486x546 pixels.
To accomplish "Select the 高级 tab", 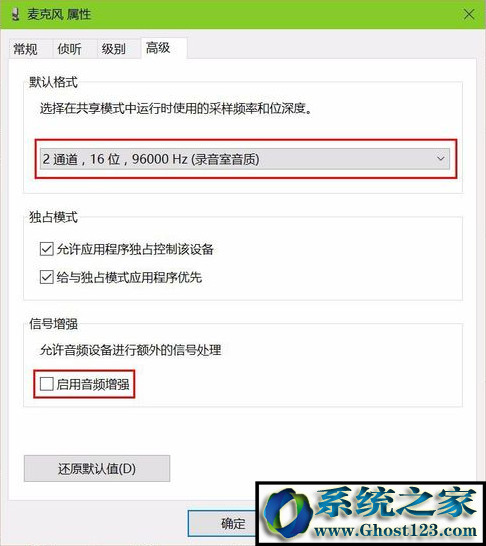I will (158, 48).
